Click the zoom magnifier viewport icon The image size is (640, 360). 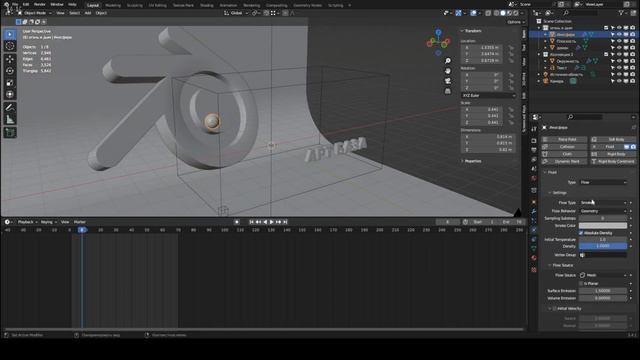(448, 61)
